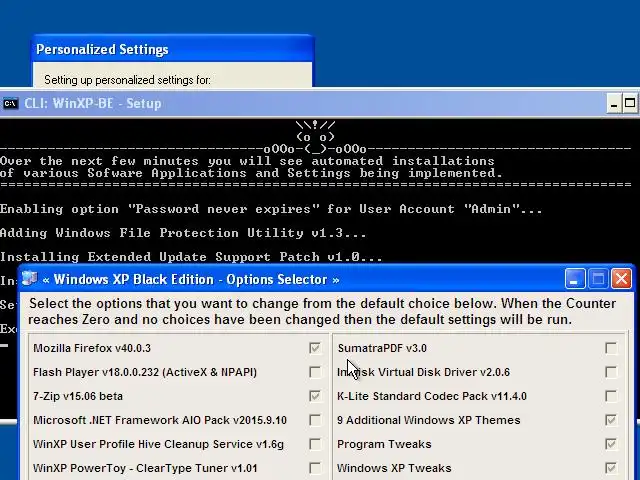Image resolution: width=640 pixels, height=480 pixels.
Task: Click the Program Tweaks label
Action: 384,444
